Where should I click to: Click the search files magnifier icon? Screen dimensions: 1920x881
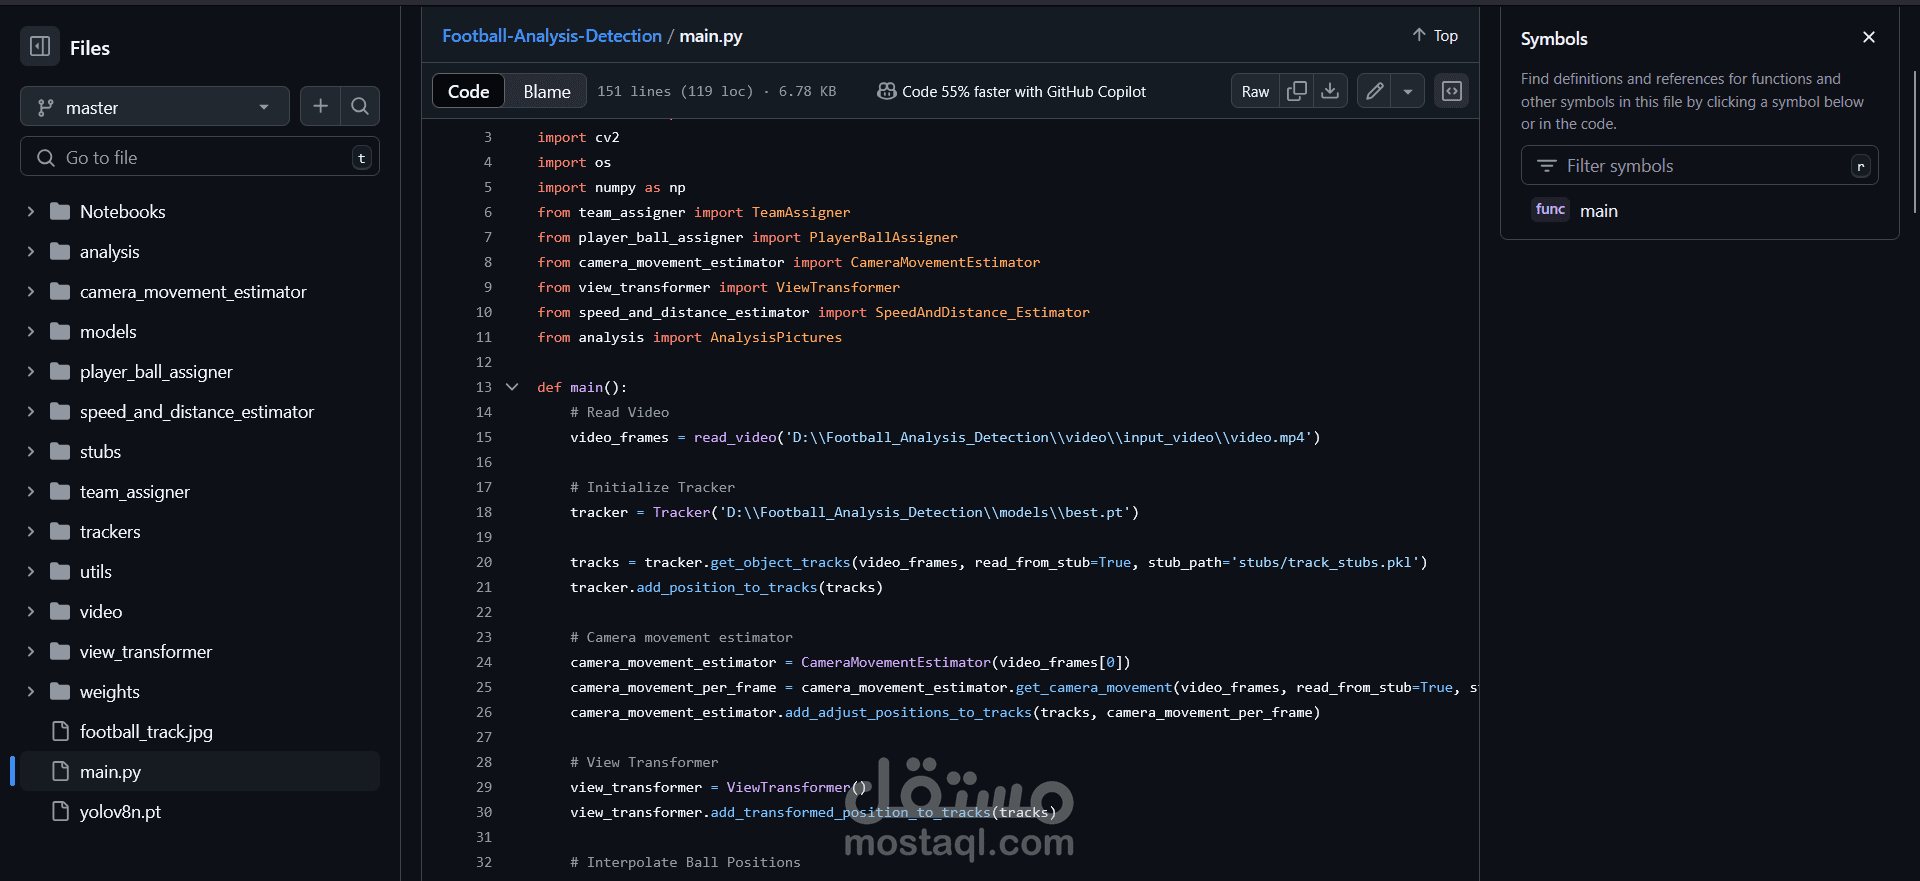point(360,106)
